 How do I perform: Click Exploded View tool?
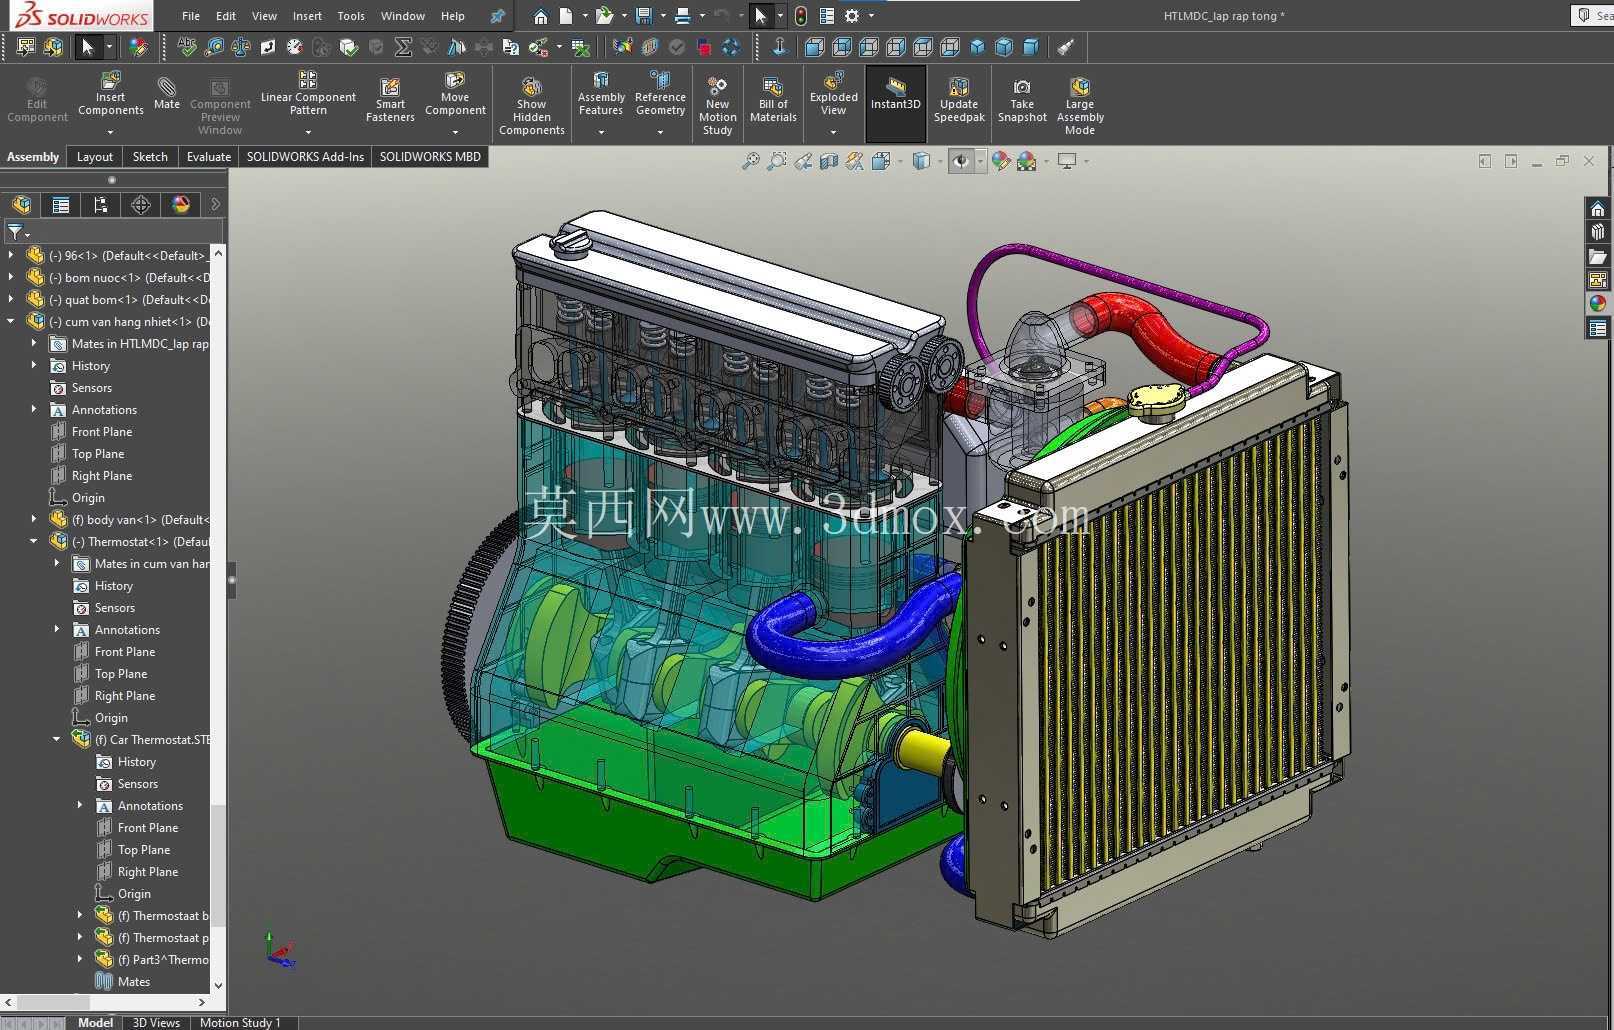pyautogui.click(x=834, y=94)
